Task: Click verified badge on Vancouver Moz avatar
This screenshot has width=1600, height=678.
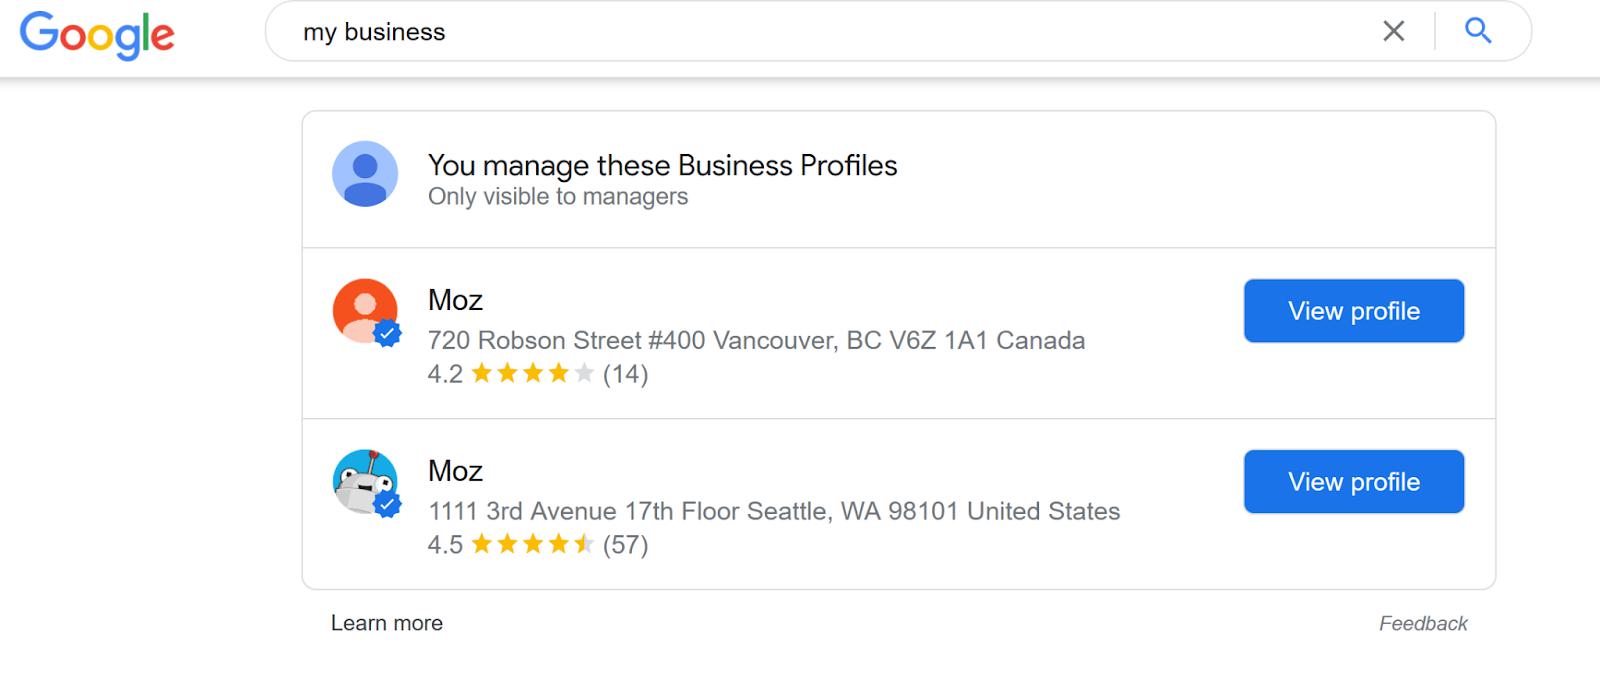Action: pyautogui.click(x=388, y=334)
